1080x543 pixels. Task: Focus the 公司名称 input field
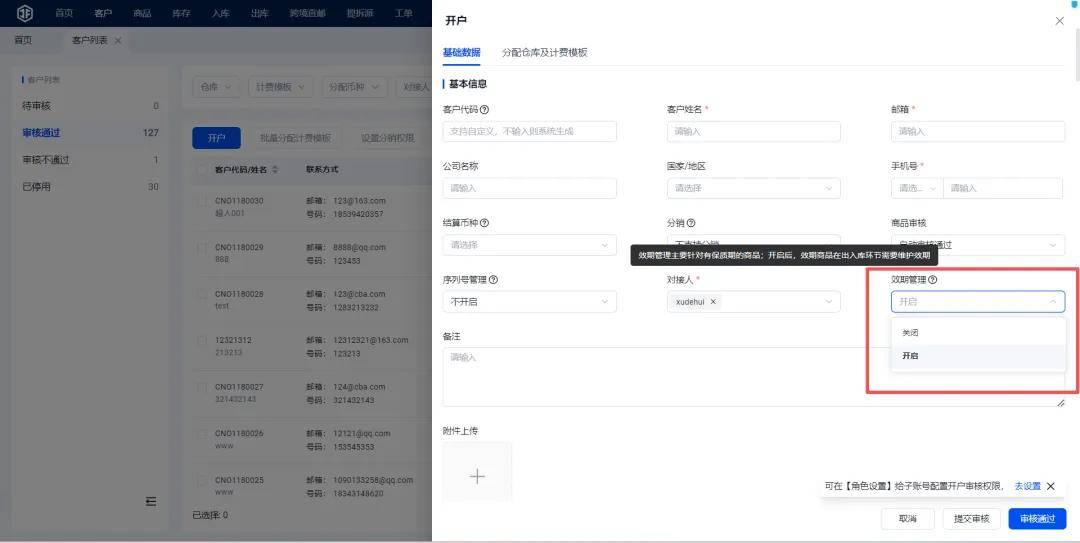pyautogui.click(x=530, y=188)
